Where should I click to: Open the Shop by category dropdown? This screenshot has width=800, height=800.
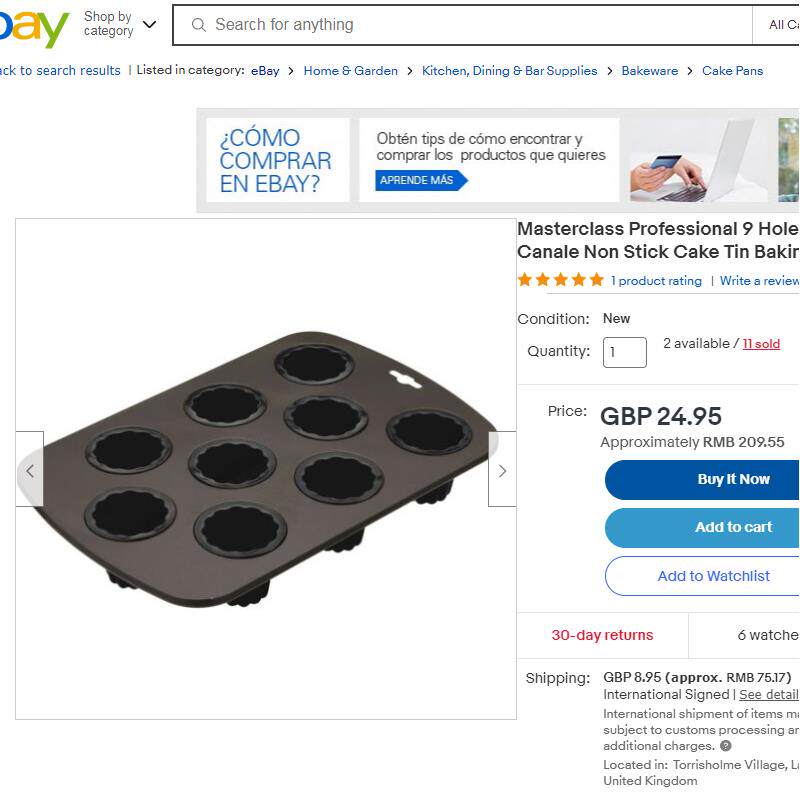pyautogui.click(x=120, y=24)
